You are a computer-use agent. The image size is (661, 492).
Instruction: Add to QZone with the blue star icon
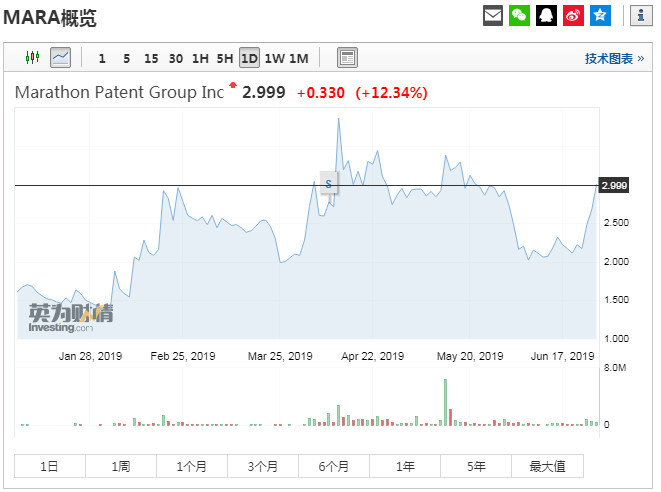pyautogui.click(x=600, y=16)
